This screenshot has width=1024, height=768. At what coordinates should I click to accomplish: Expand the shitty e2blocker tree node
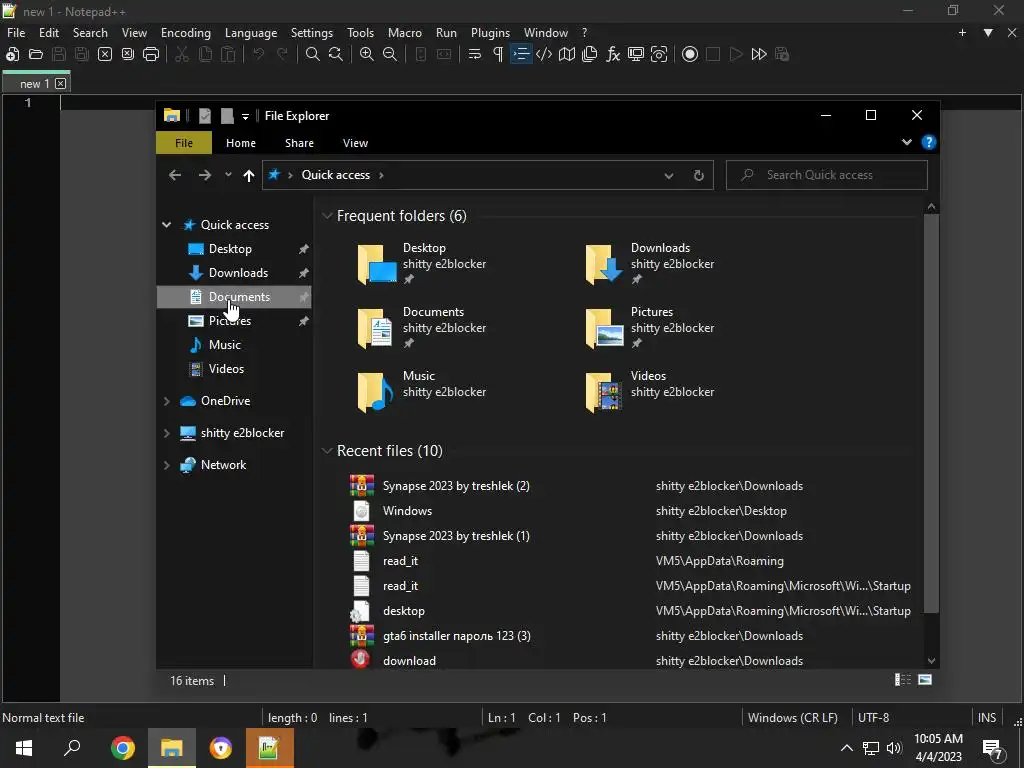tap(167, 433)
